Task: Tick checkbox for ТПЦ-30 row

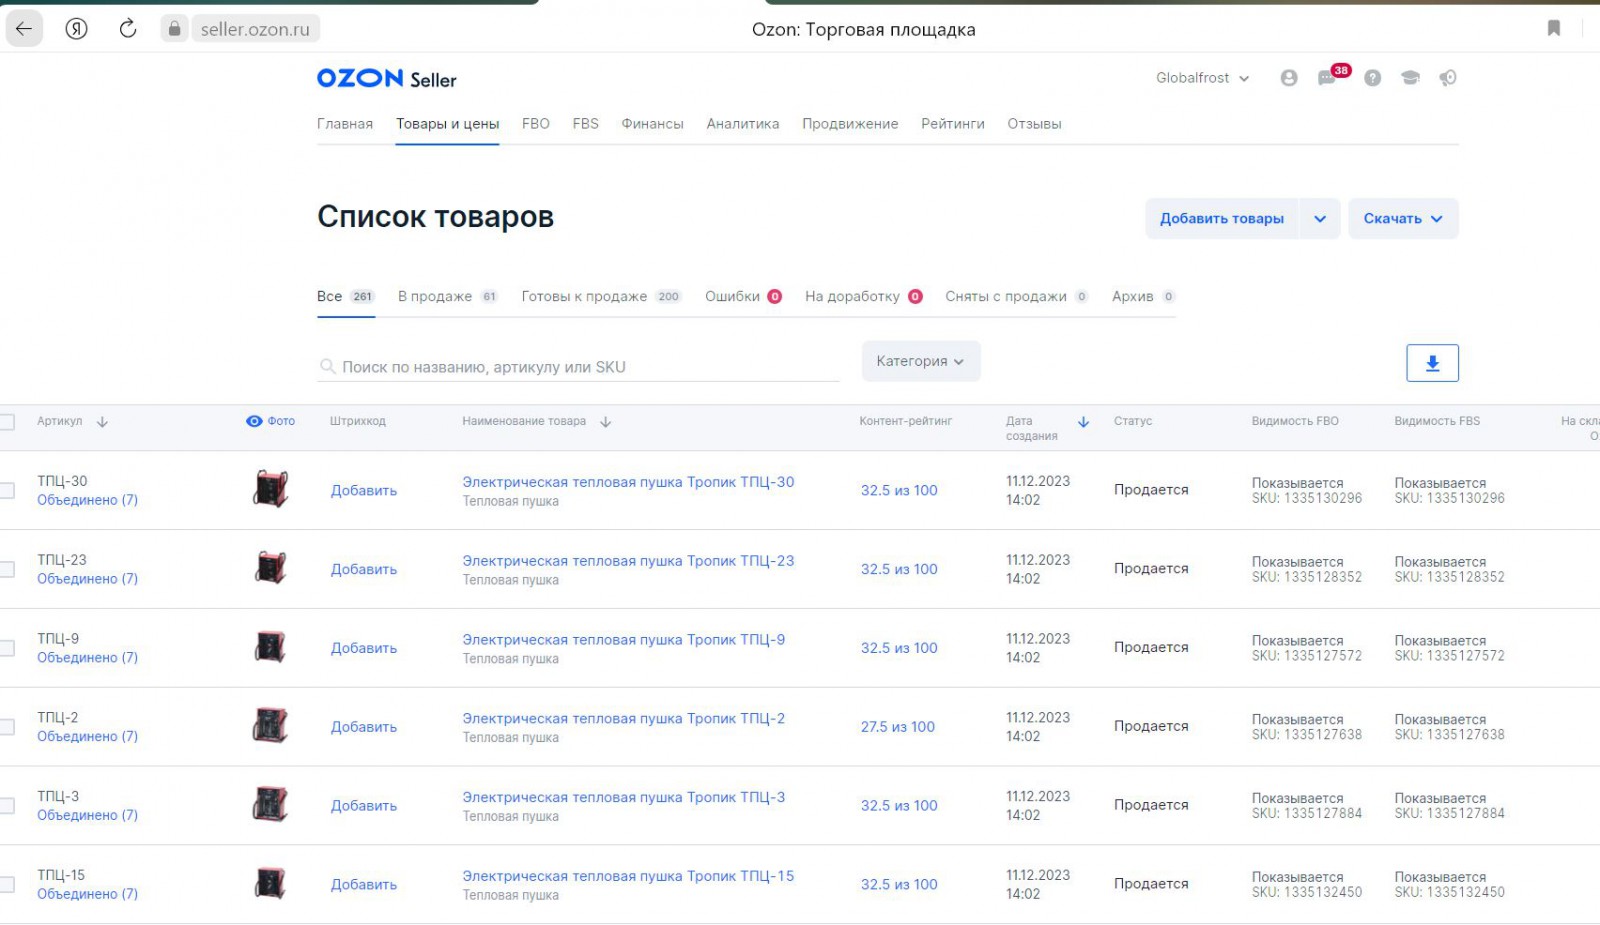Action: [7, 490]
